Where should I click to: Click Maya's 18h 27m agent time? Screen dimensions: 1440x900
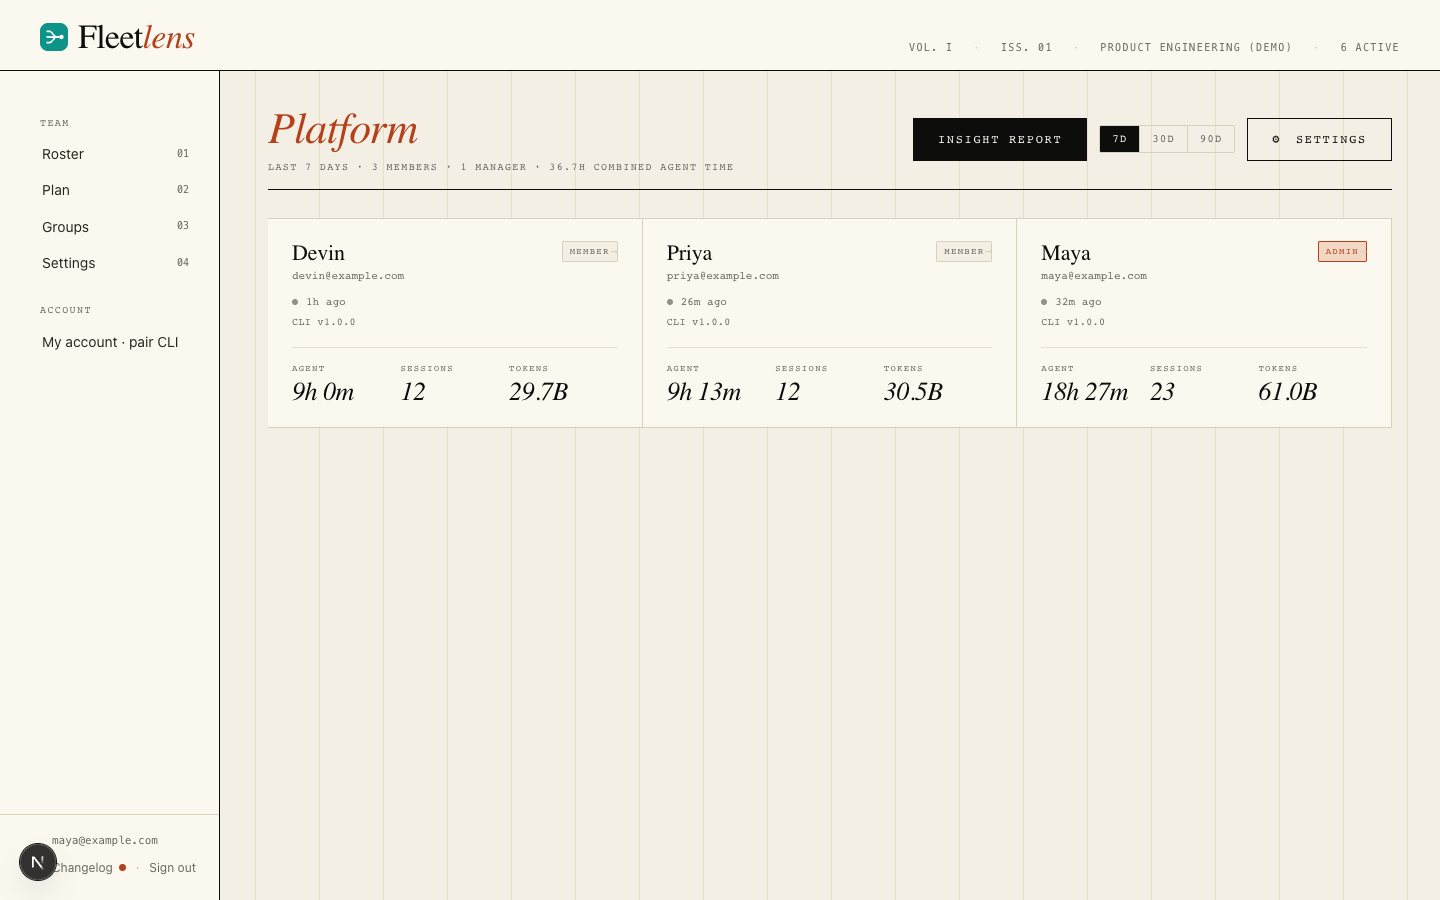click(1085, 392)
